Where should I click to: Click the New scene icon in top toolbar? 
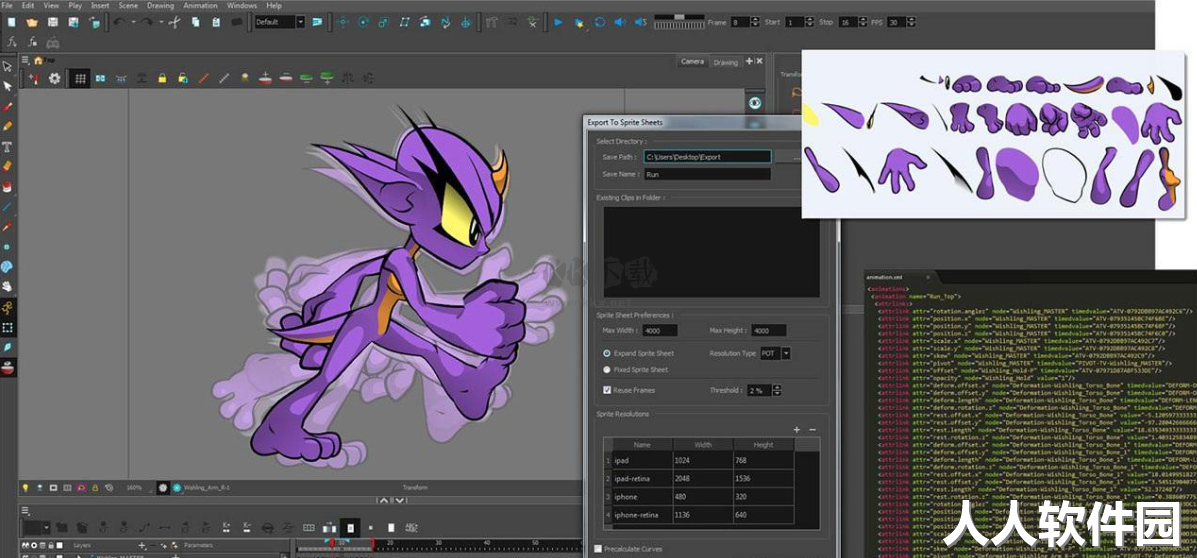click(x=11, y=22)
